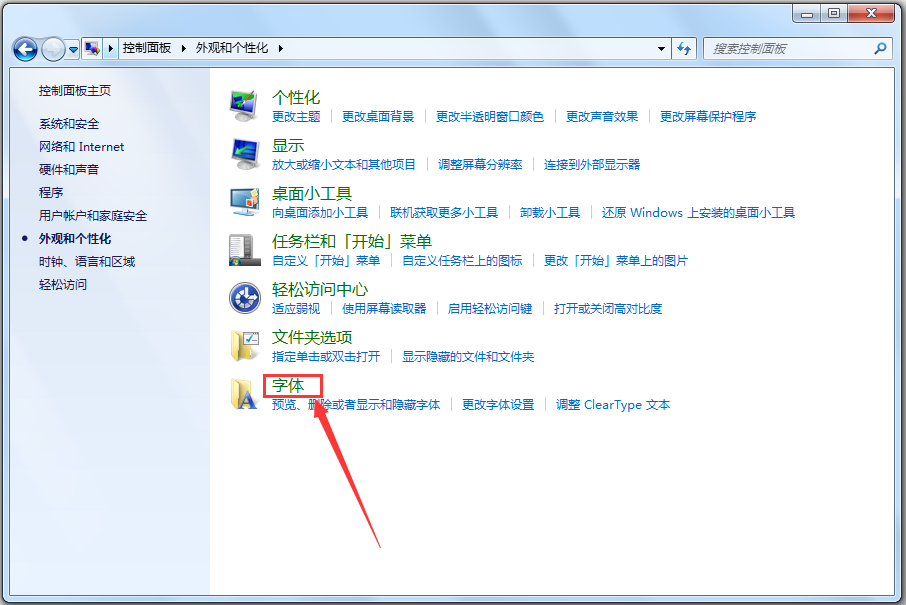Image resolution: width=906 pixels, height=605 pixels.
Task: Click the 文件夹选项 folder icon
Action: coord(245,346)
